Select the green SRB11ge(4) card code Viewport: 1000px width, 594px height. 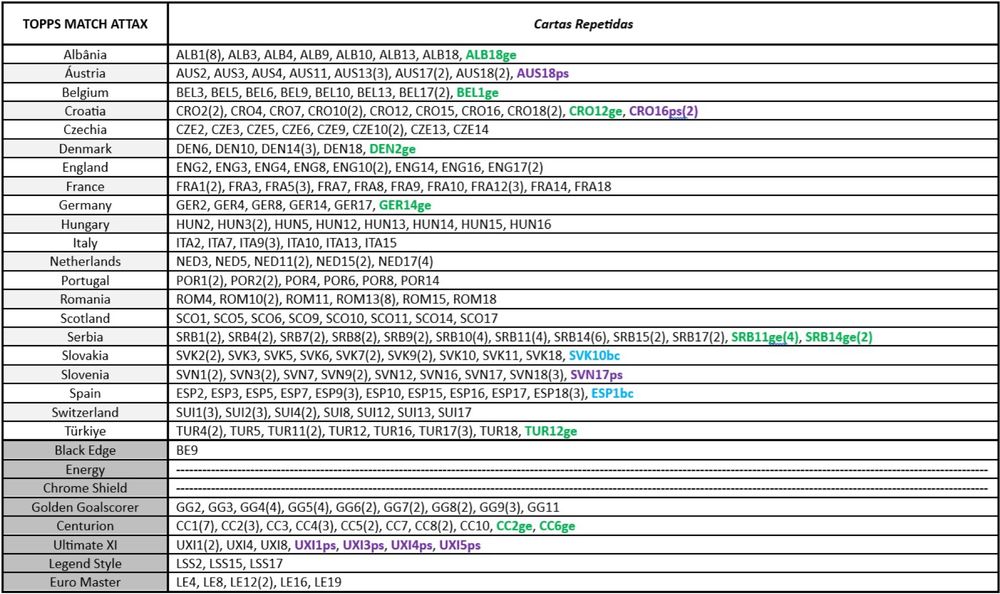(765, 337)
